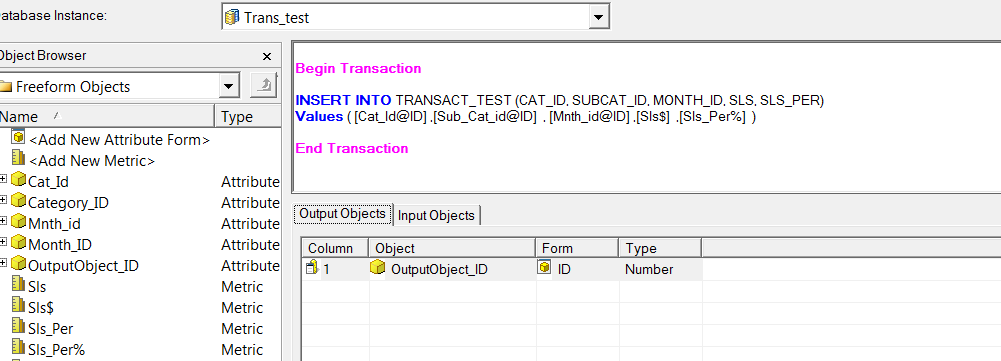The height and width of the screenshot is (361, 1001).
Task: Select the Number type cell
Action: point(660,269)
